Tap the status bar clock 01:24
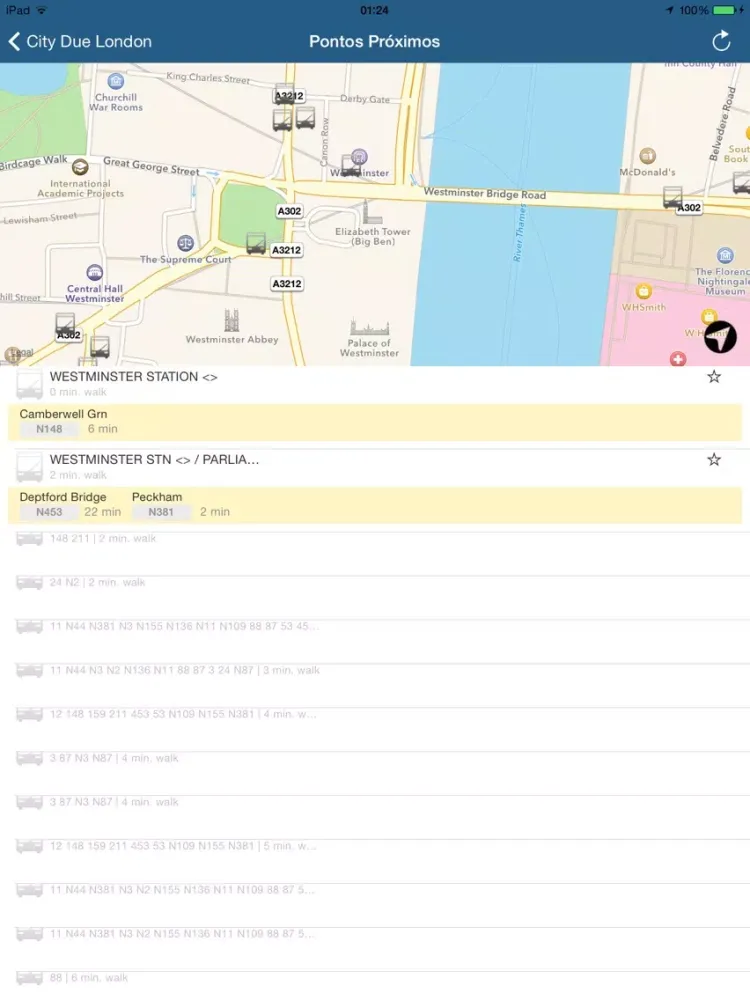The image size is (750, 1000). click(374, 10)
